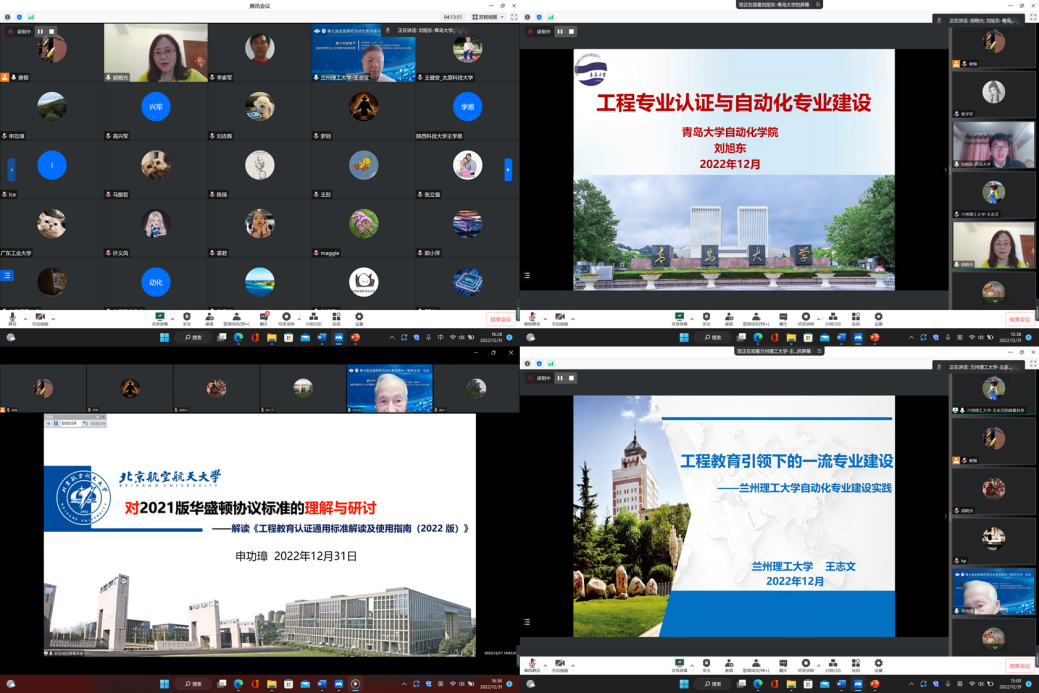
Task: Open 应用 apps icon in gallery-view toolbar
Action: point(336,316)
